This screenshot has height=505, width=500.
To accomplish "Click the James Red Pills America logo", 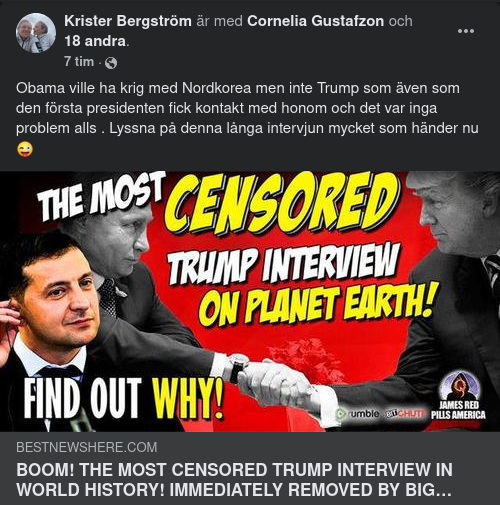I will (458, 395).
